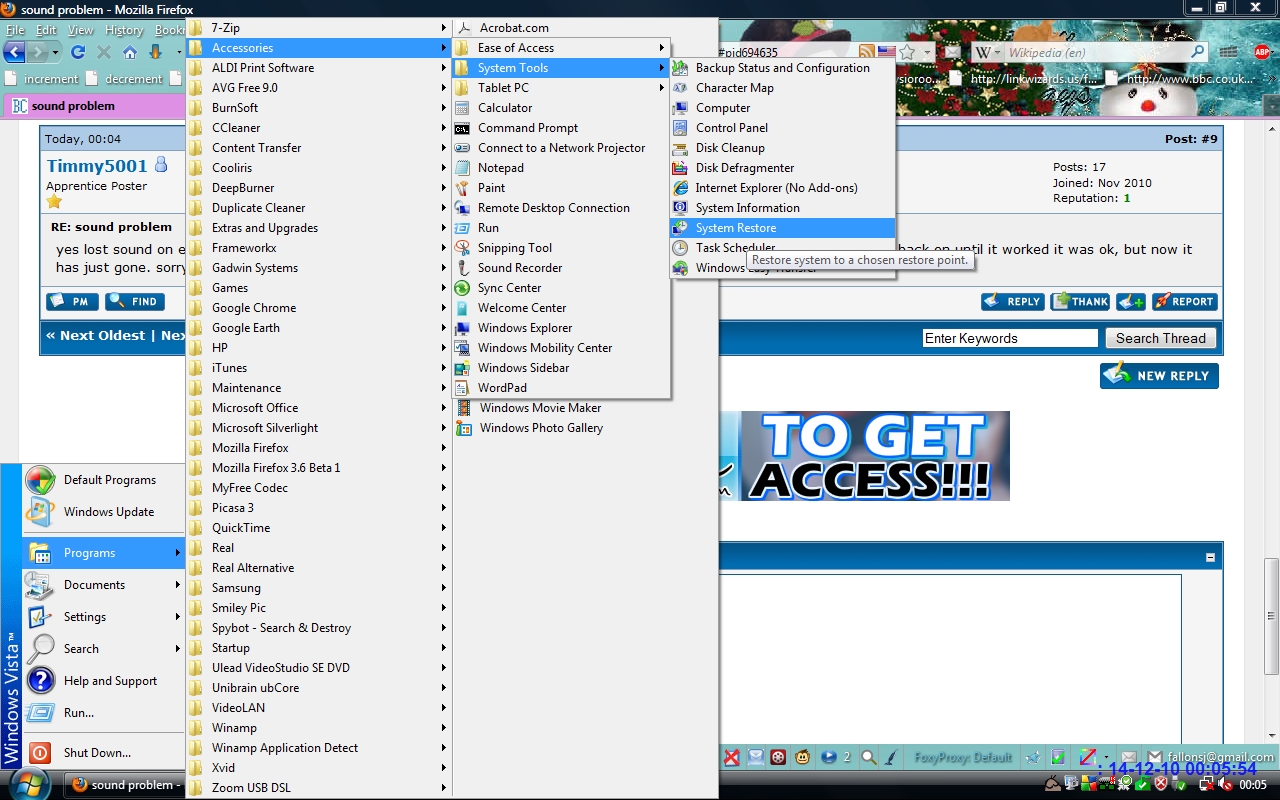Viewport: 1280px width, 800px height.
Task: Click the Notepad icon
Action: click(462, 168)
